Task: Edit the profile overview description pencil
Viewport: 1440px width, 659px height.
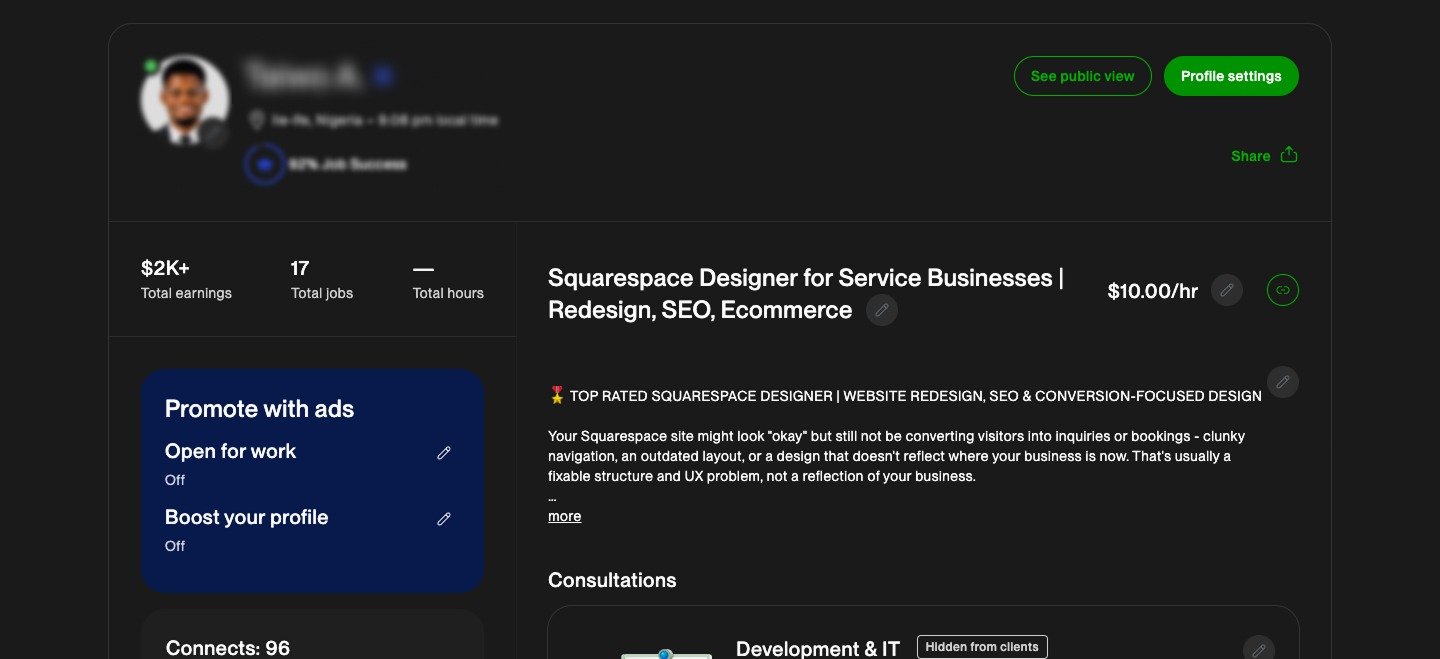Action: pos(1283,382)
